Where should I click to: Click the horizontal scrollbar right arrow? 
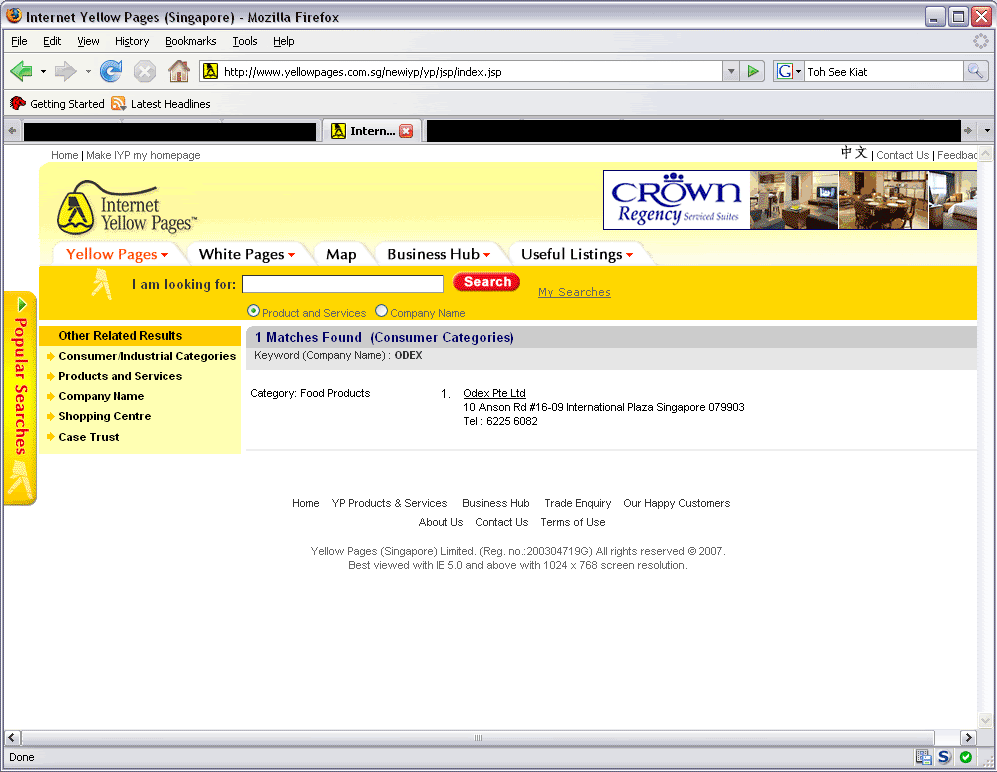[968, 738]
